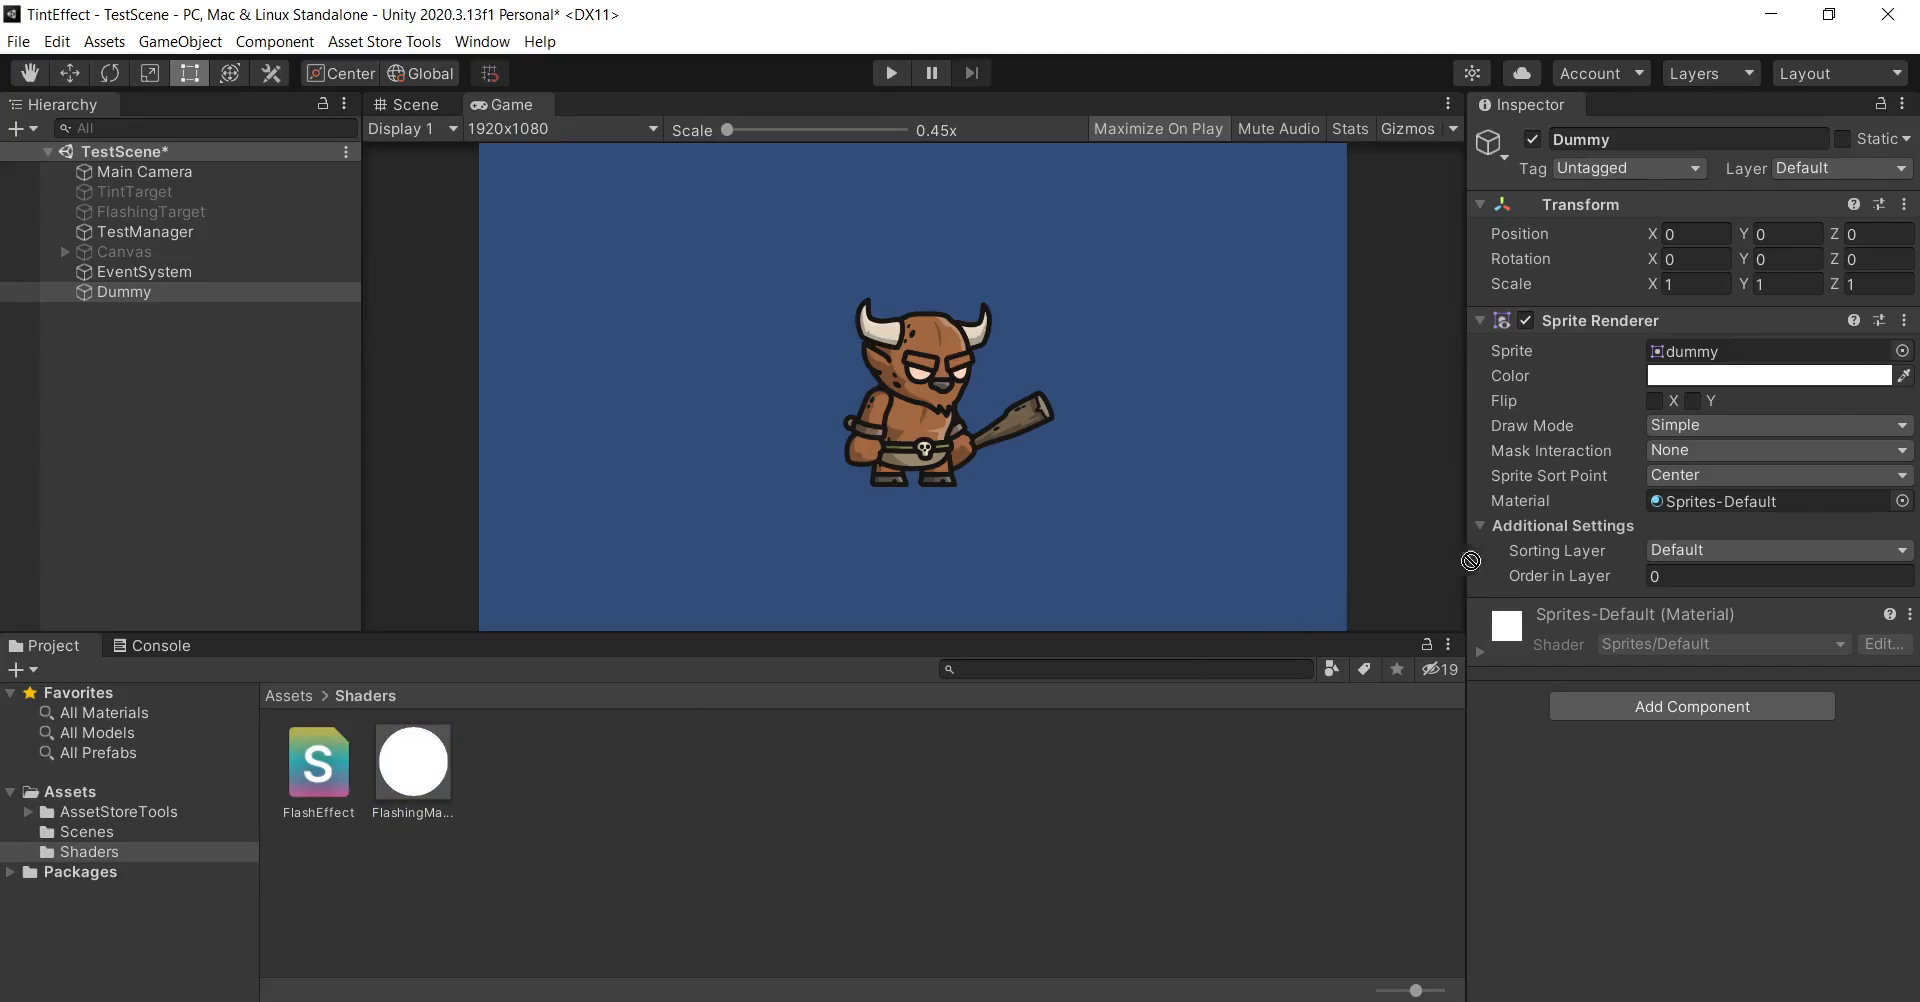Screen dimensions: 1920x1002
Task: Toggle Mute Audio
Action: [x=1278, y=129]
